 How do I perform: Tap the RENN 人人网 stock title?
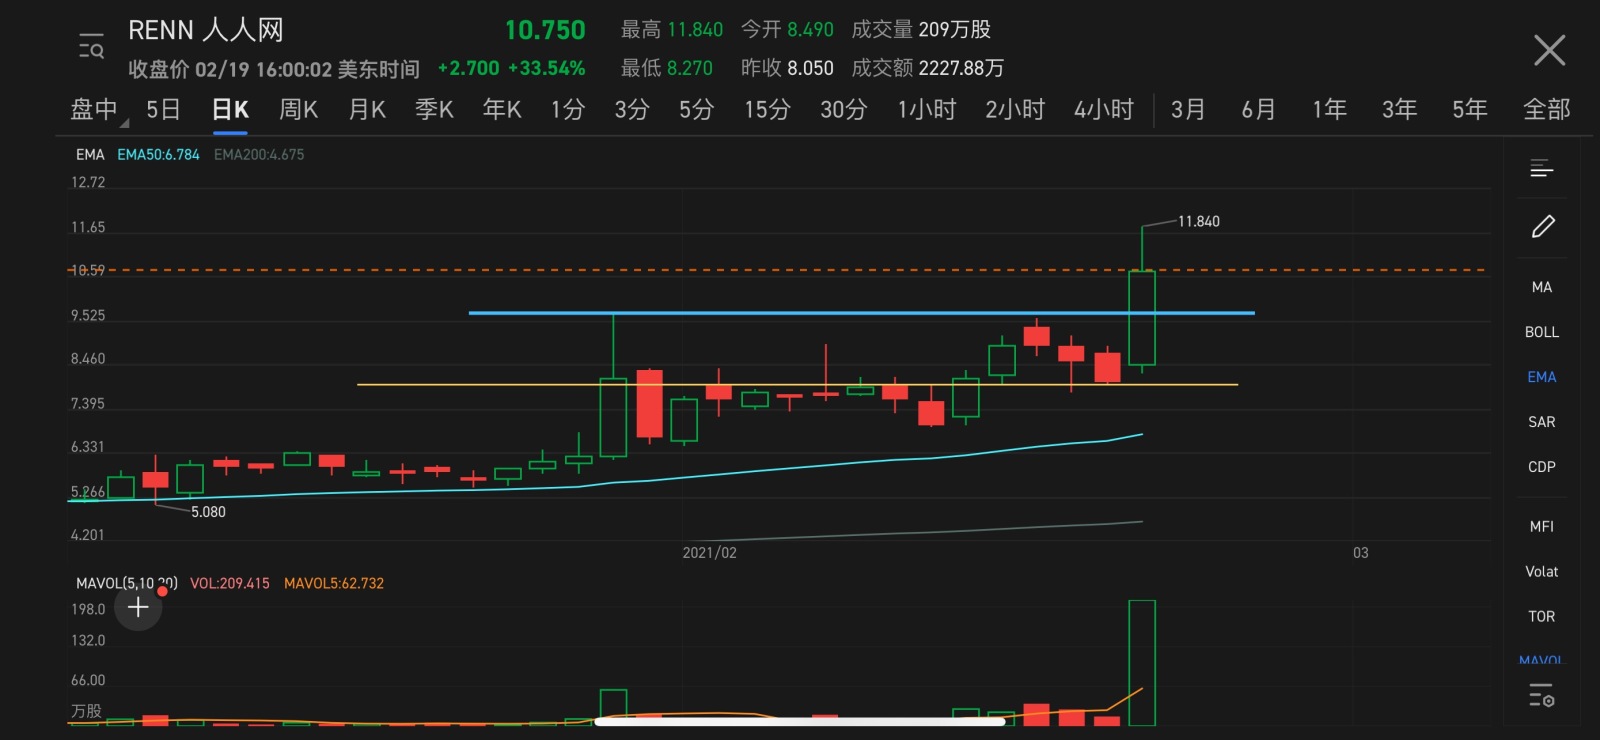(x=206, y=30)
